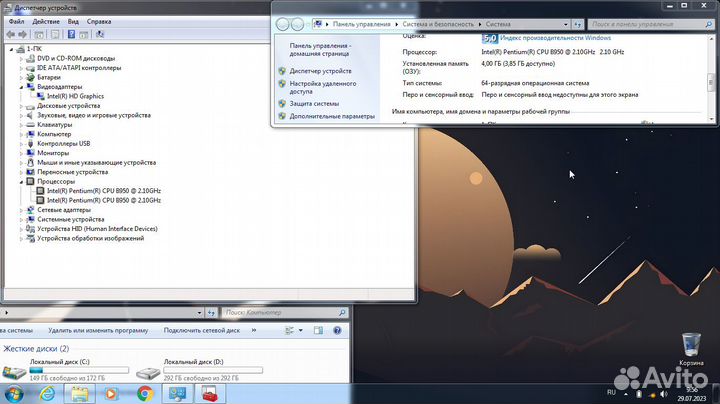Open the Explorer change-view dropdown arrow
The image size is (720, 404).
pos(301,330)
